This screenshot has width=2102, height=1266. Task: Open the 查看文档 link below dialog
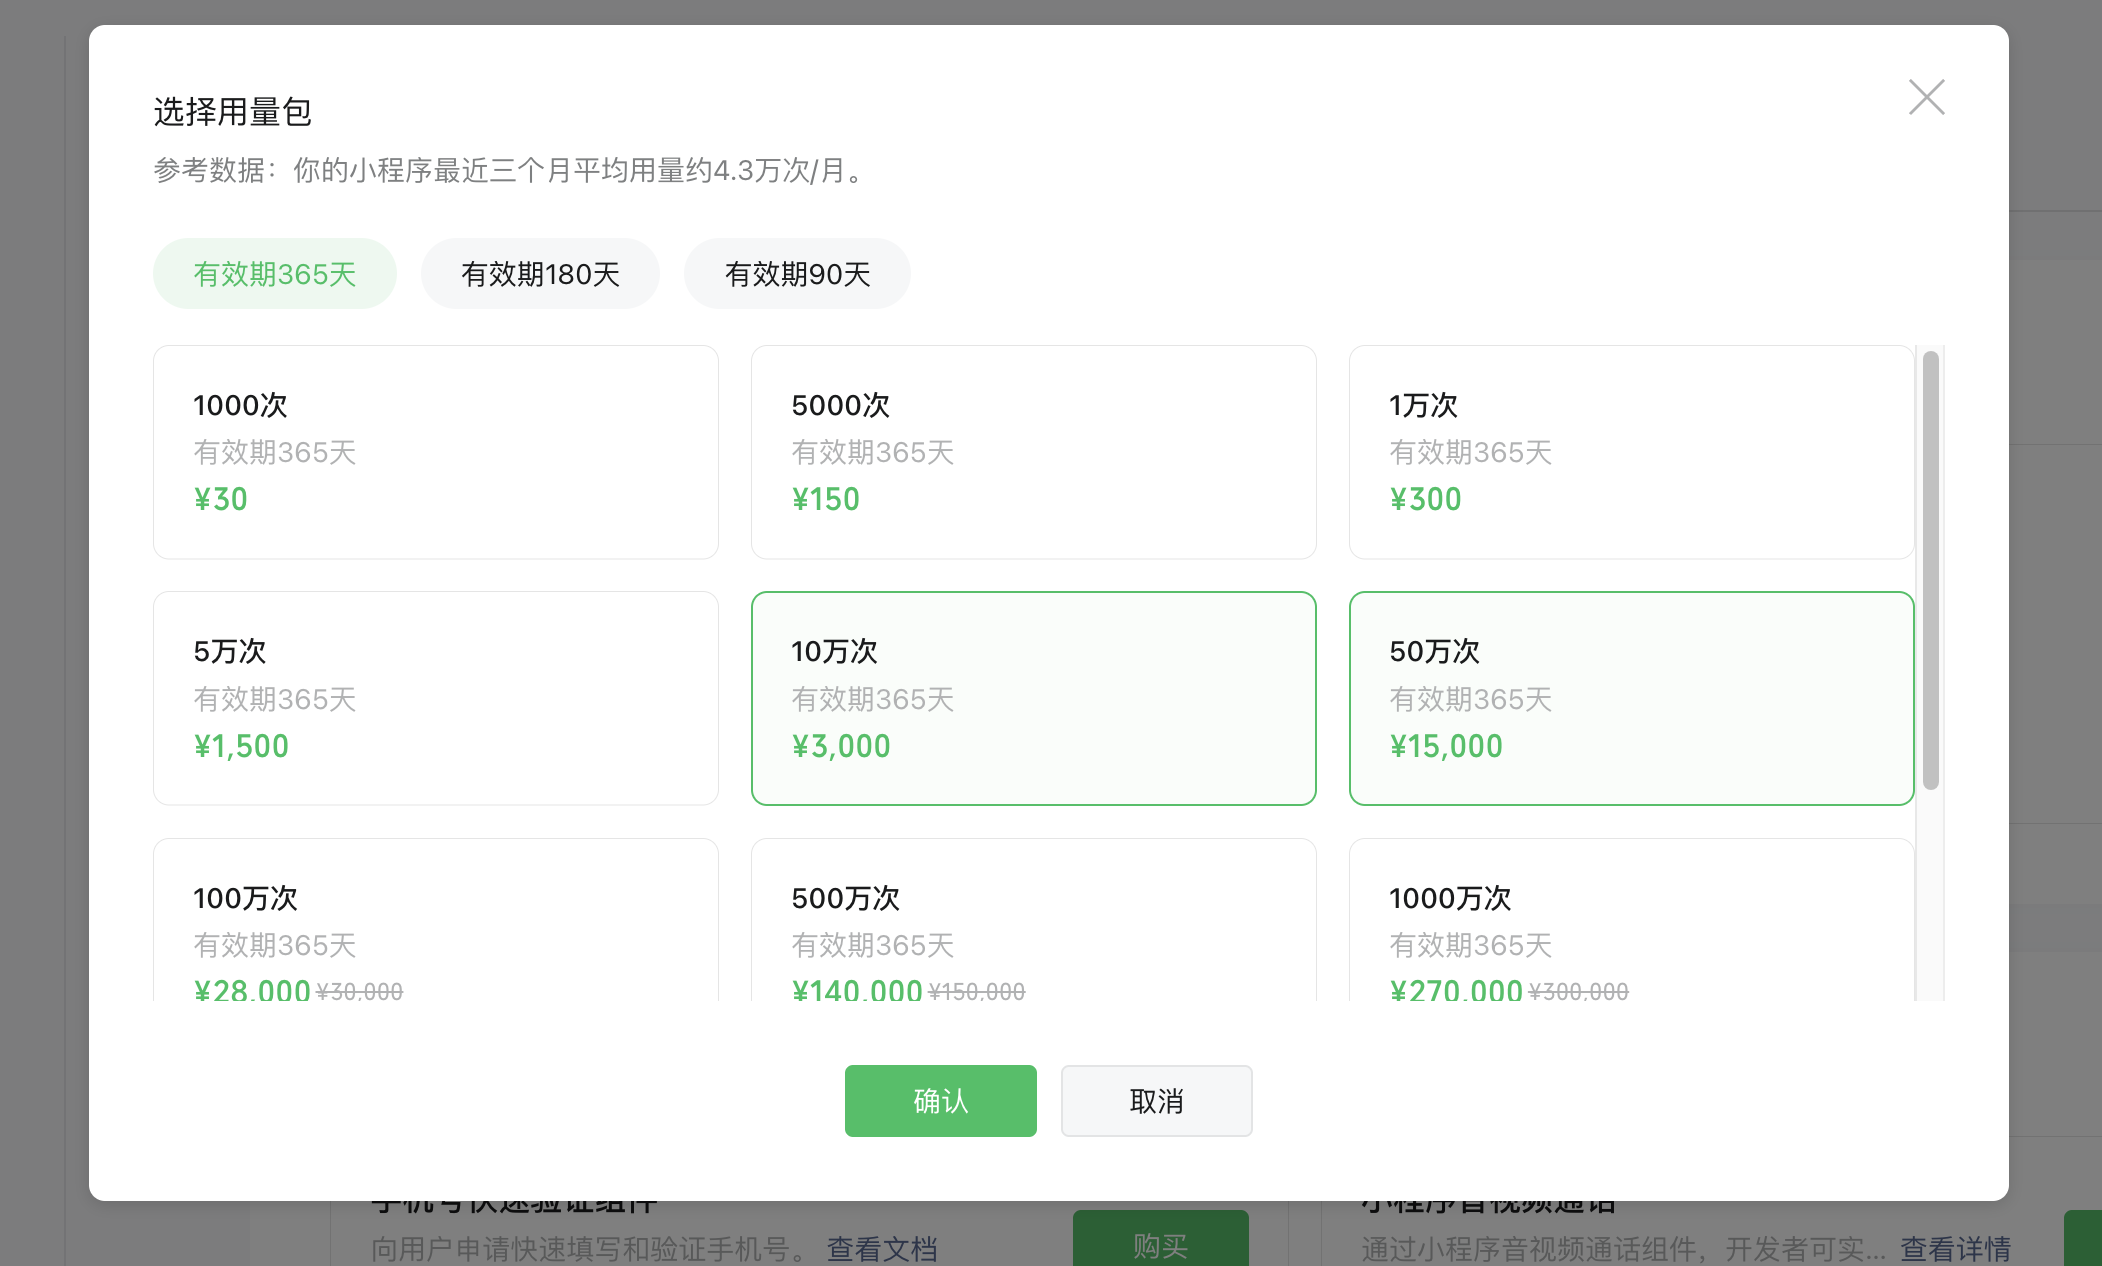point(882,1248)
